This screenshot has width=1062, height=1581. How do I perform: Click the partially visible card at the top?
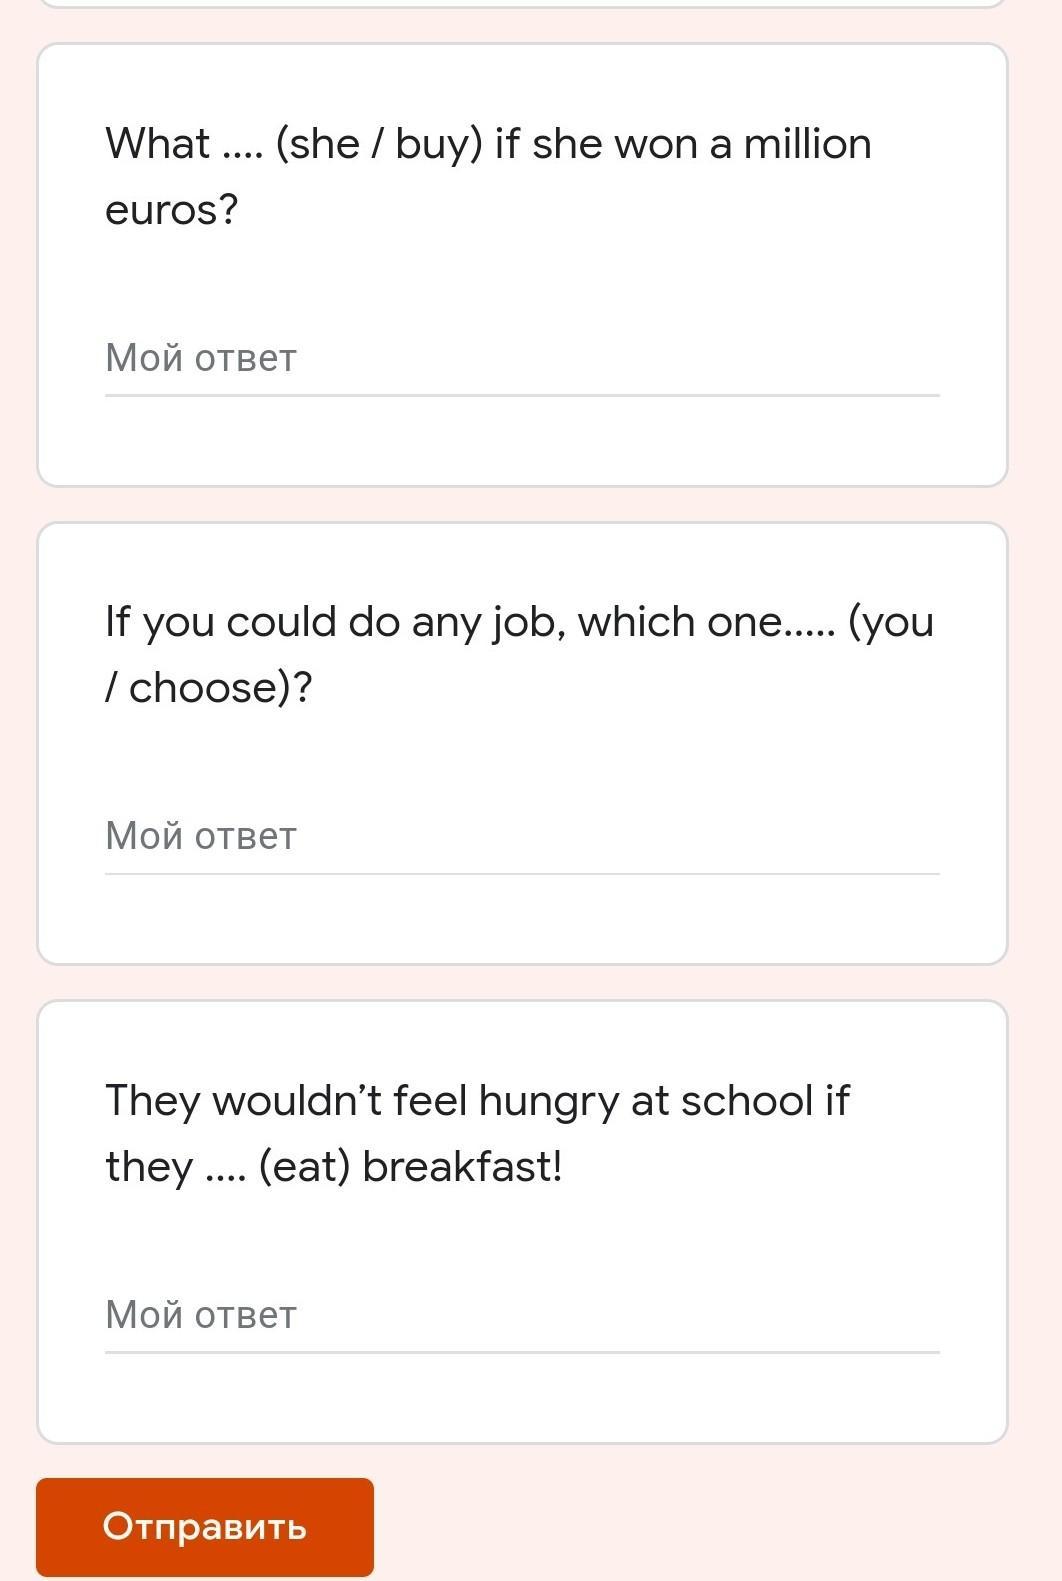521,3
